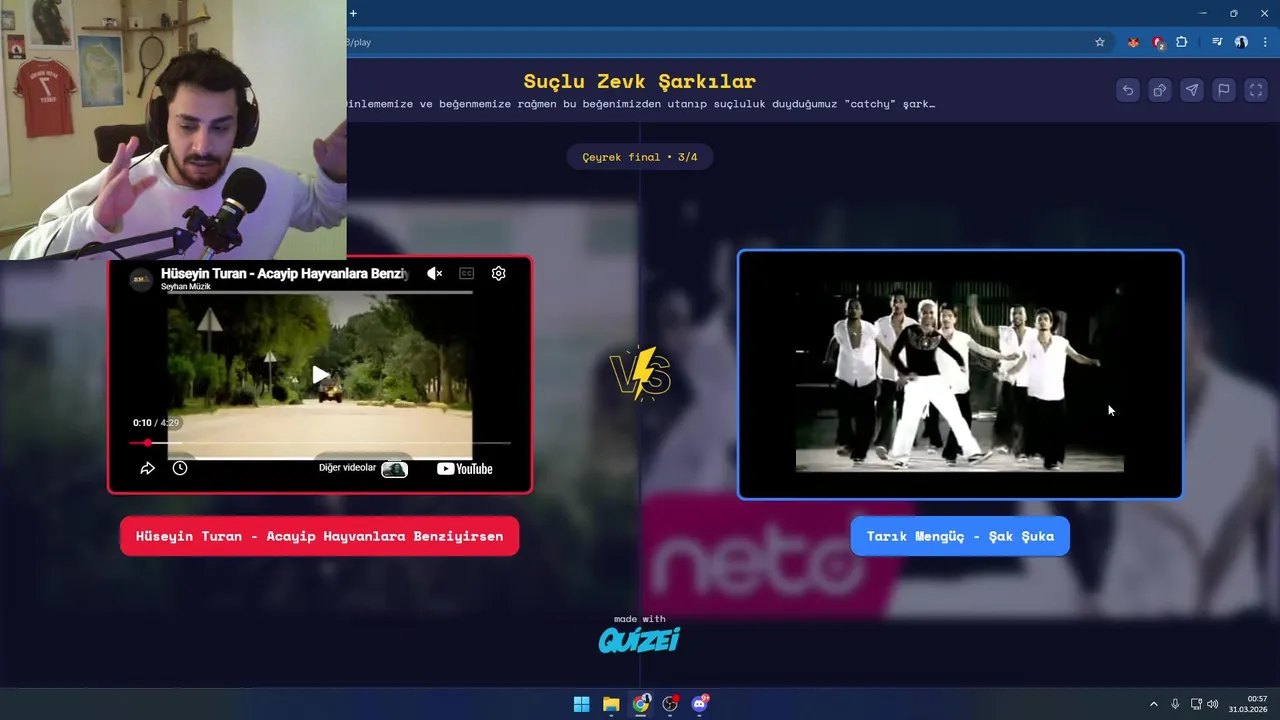Open a new browser tab with plus
1280x720 pixels.
tap(353, 13)
